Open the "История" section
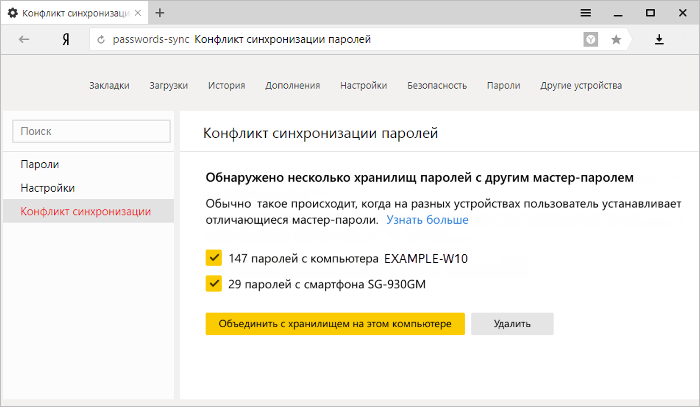The width and height of the screenshot is (700, 407). [226, 85]
